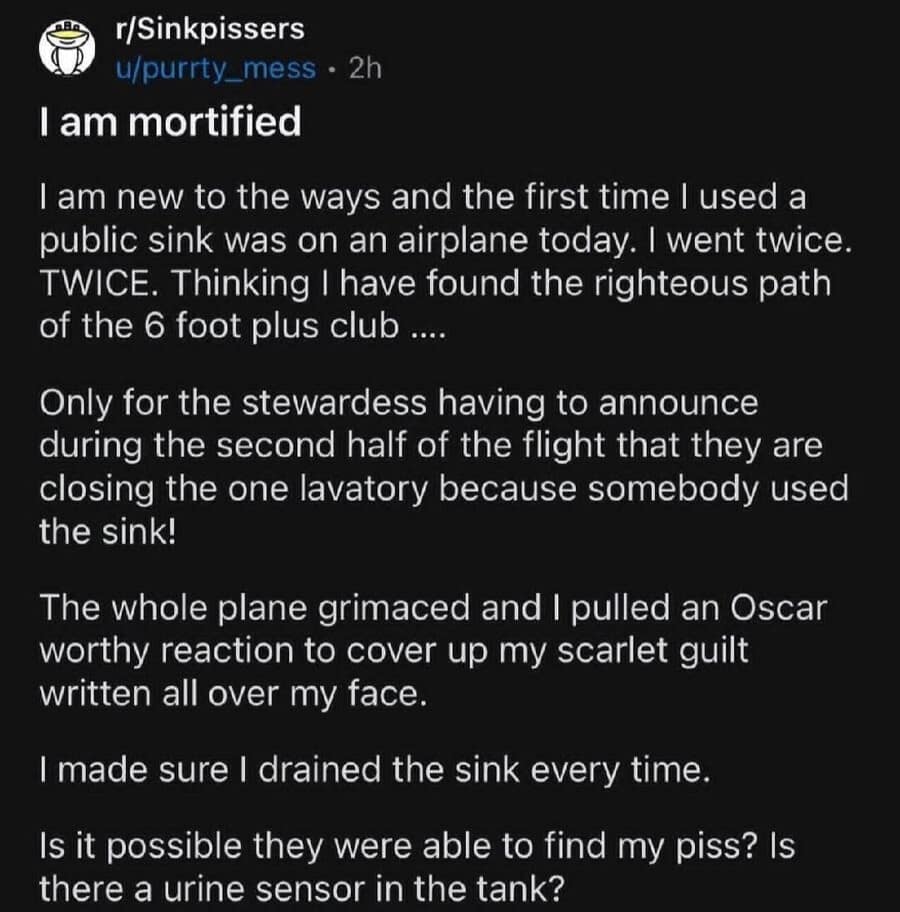Click the line 'closing the one lavatory because somebody used'

(444, 489)
